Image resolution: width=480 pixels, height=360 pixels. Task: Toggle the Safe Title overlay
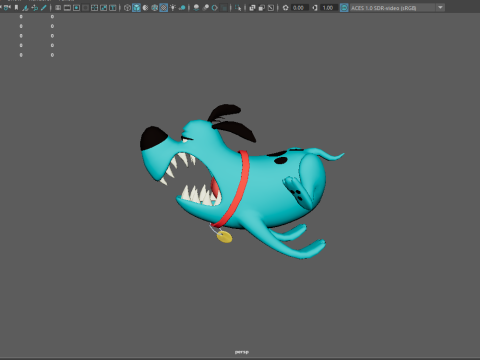pos(113,8)
